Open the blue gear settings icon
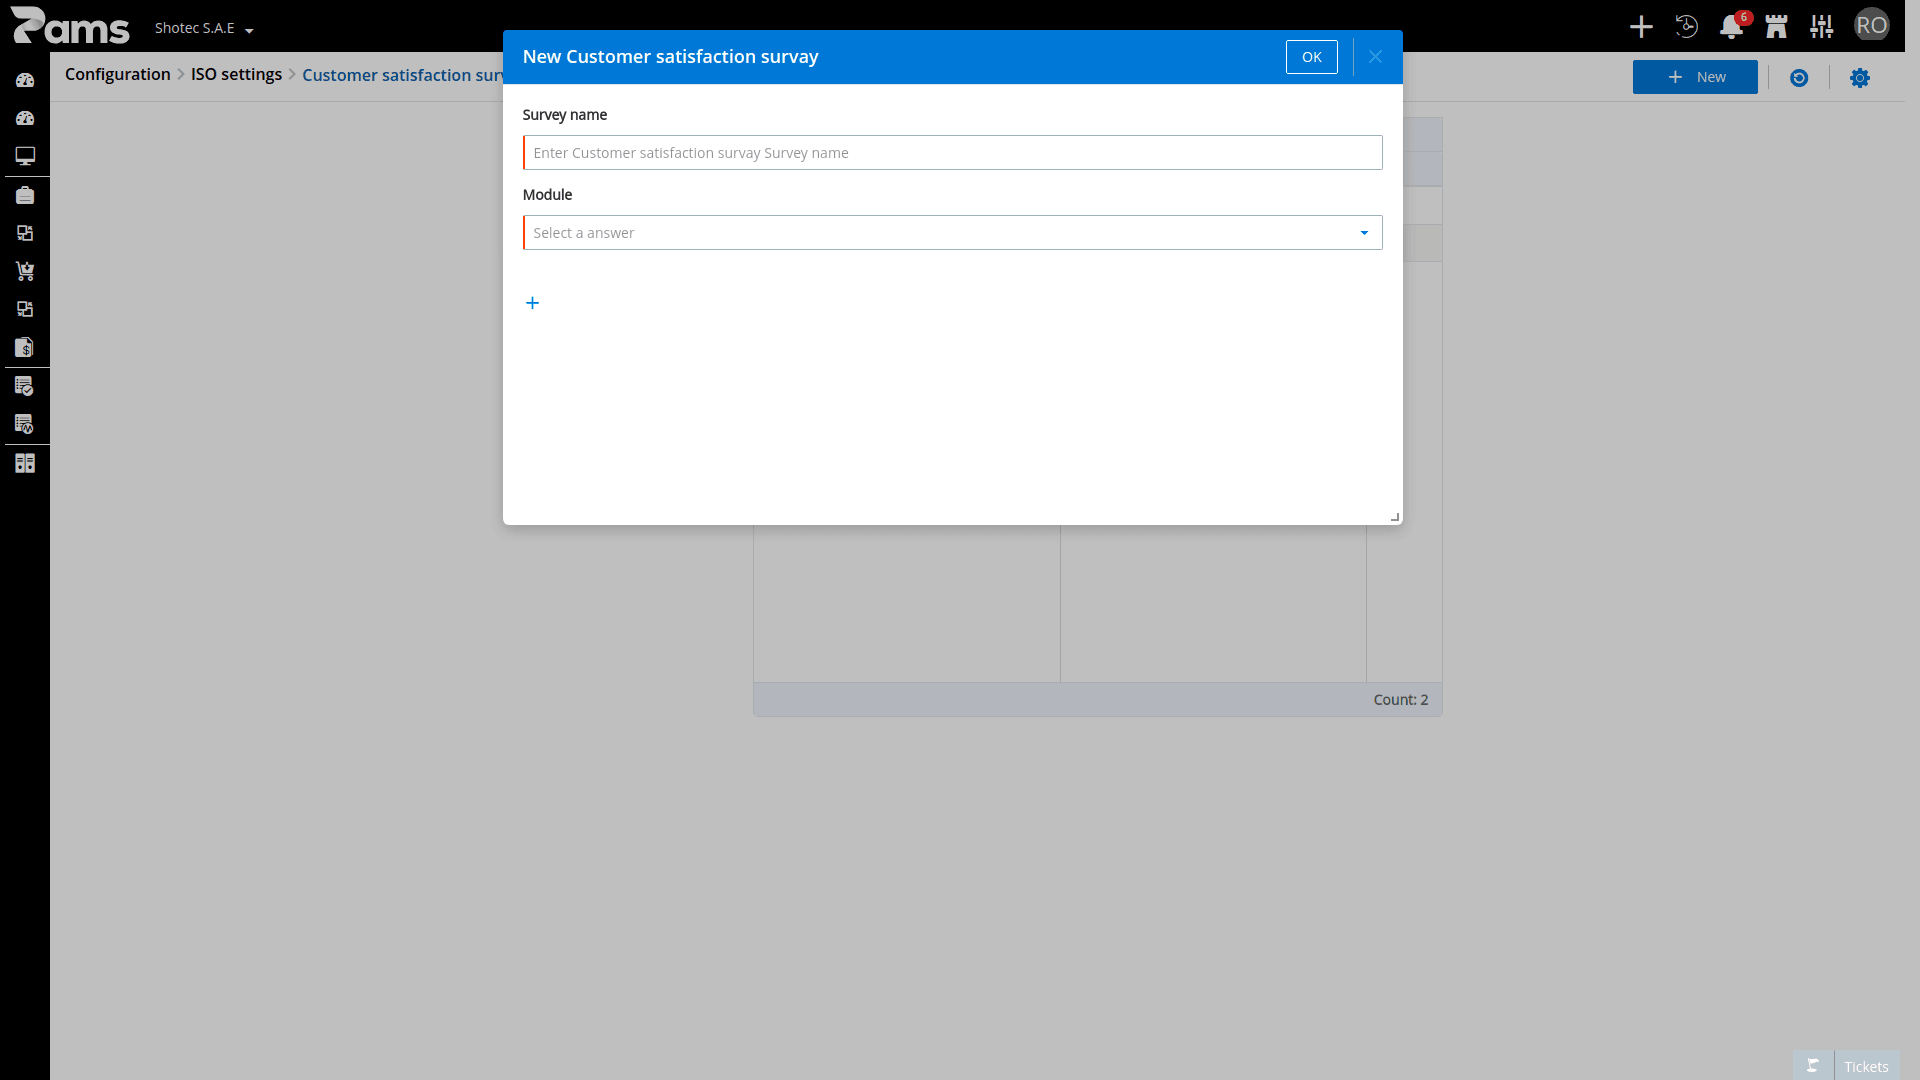Image resolution: width=1920 pixels, height=1080 pixels. tap(1860, 78)
